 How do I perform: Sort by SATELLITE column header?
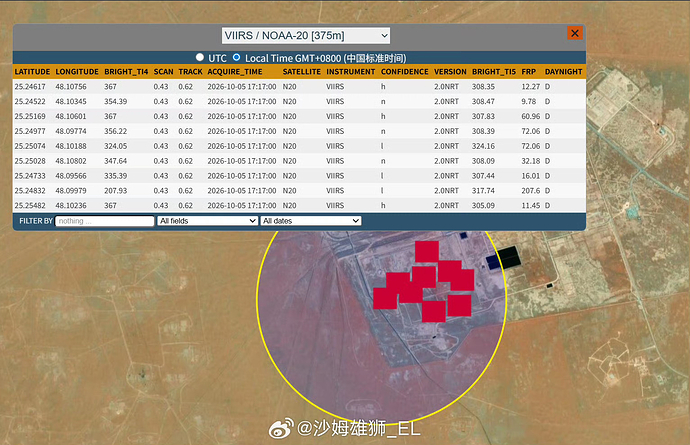[x=301, y=72]
